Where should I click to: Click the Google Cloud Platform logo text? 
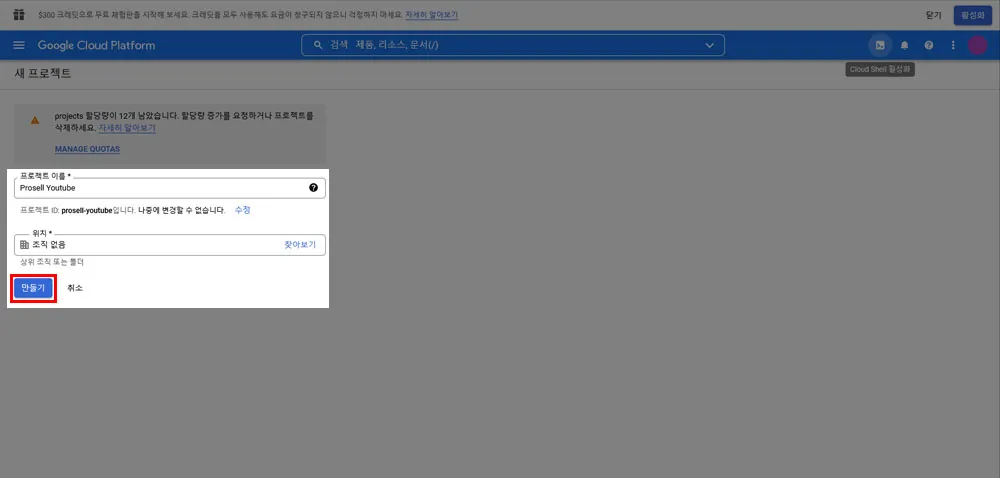96,45
